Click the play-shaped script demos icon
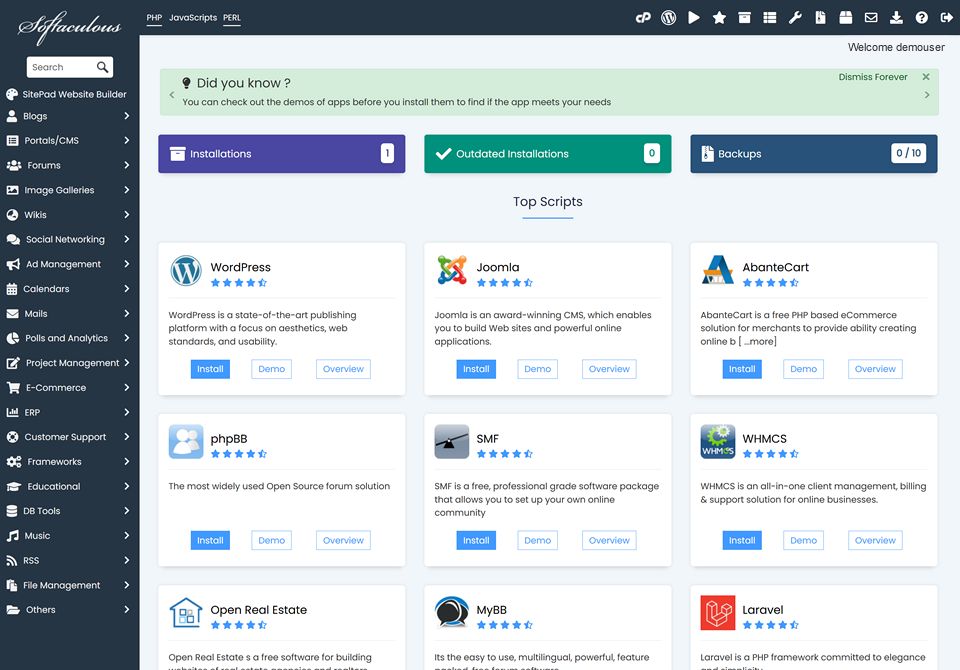The width and height of the screenshot is (960, 670). [694, 18]
